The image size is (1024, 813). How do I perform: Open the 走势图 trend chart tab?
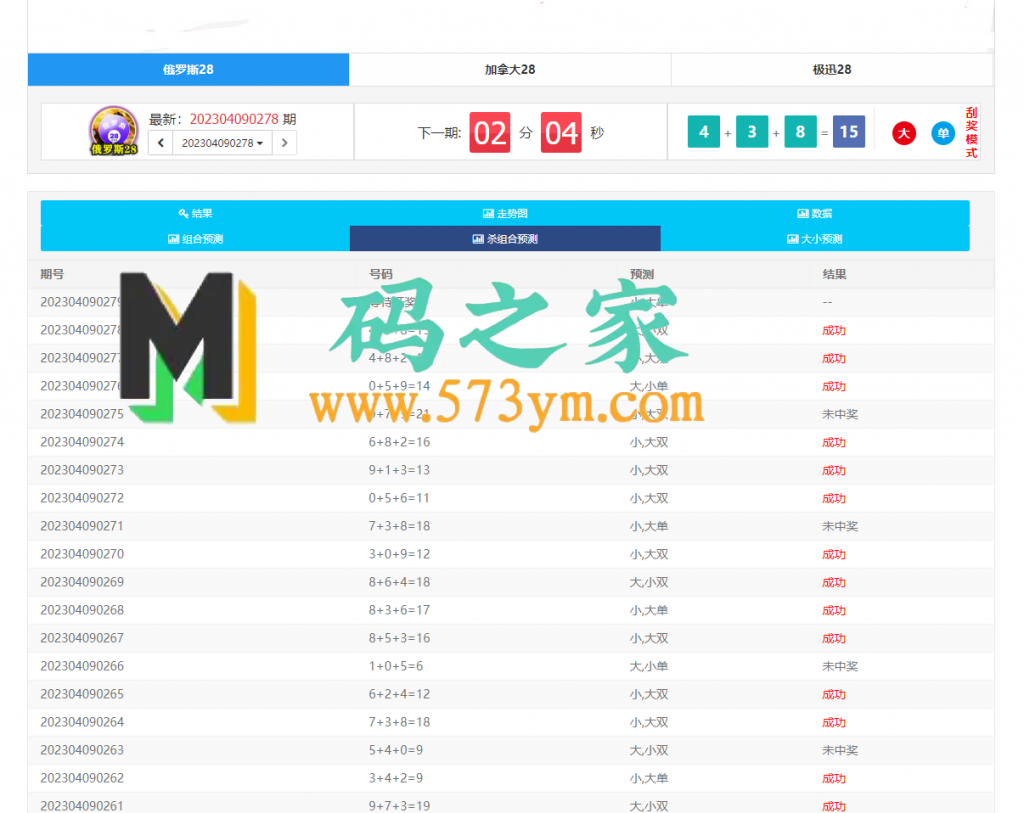tap(505, 214)
